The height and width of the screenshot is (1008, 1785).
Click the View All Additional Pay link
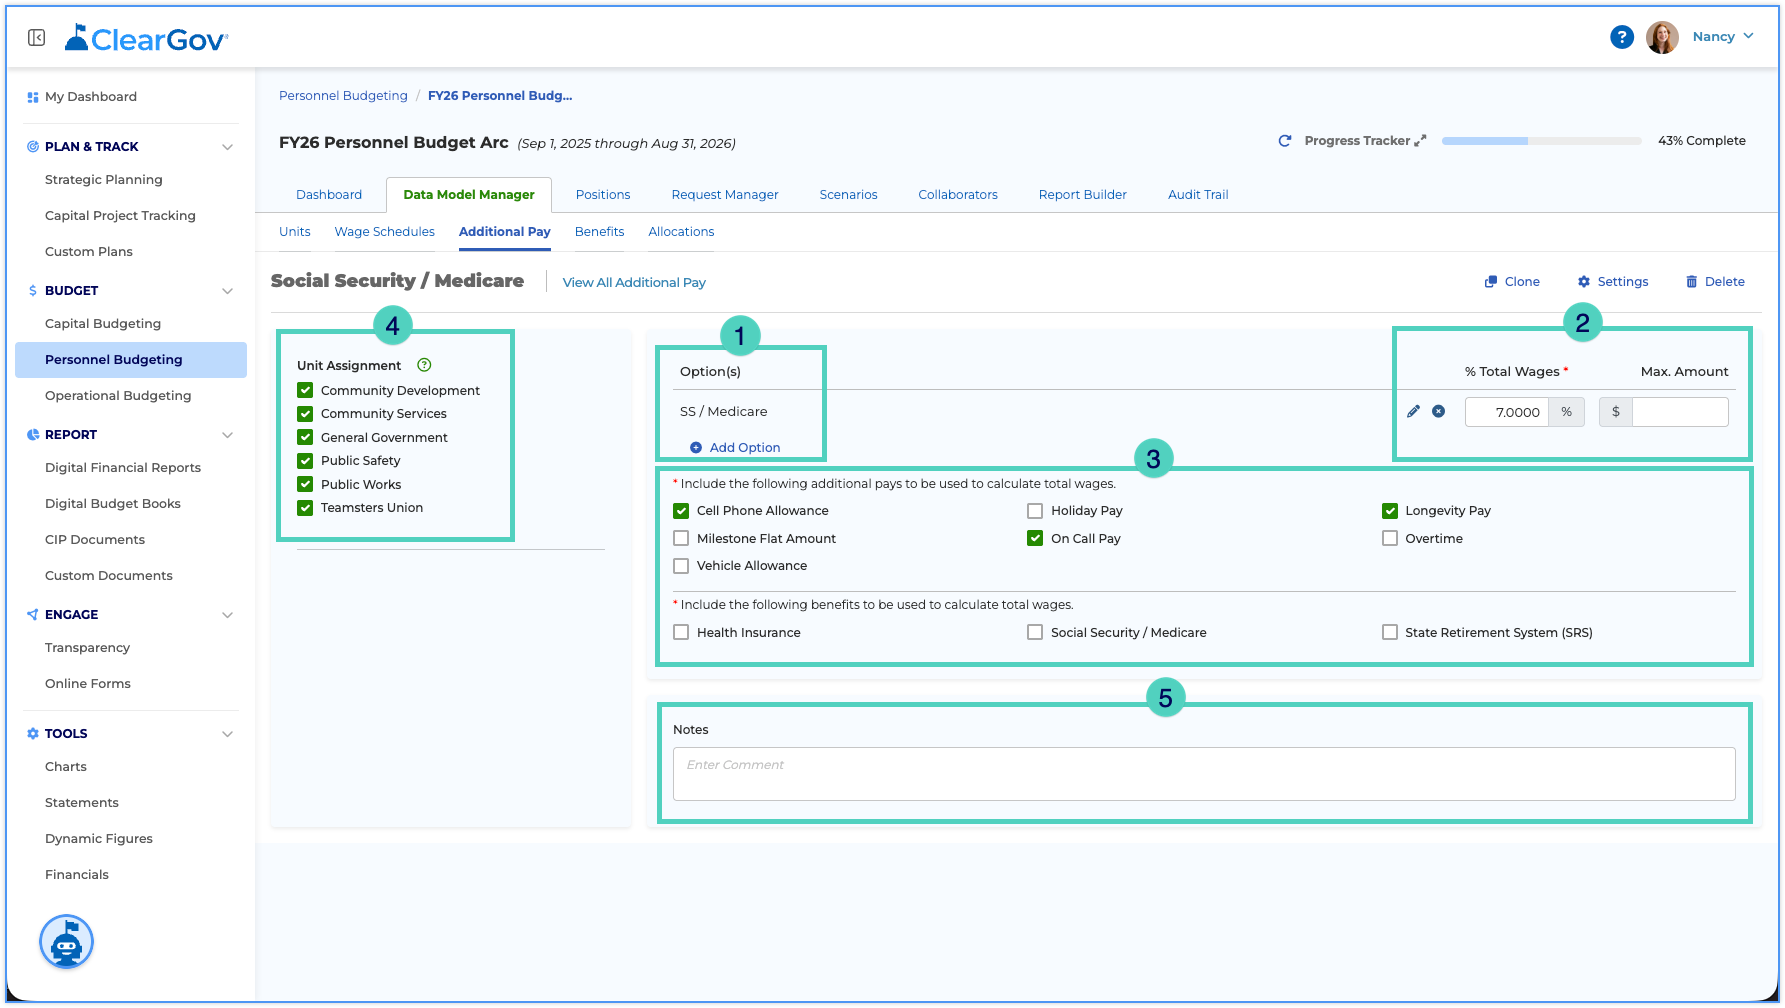(634, 283)
